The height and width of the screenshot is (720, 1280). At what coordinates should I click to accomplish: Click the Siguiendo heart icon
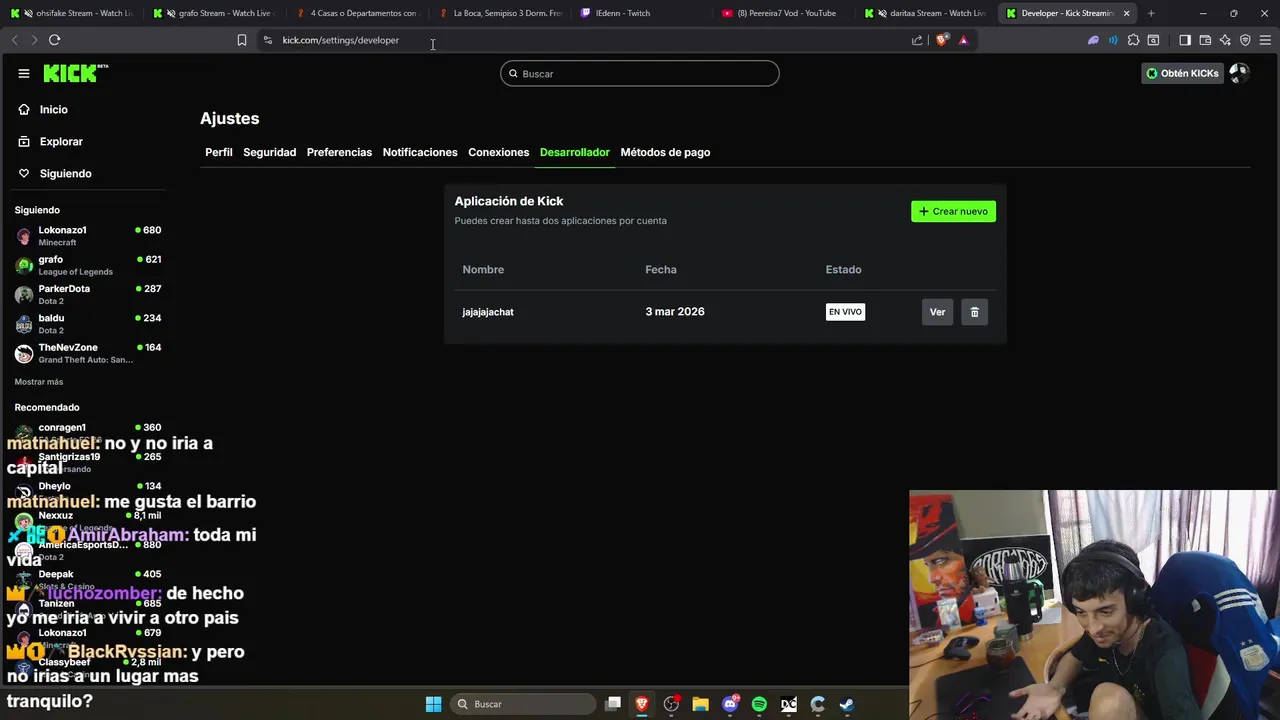click(24, 173)
